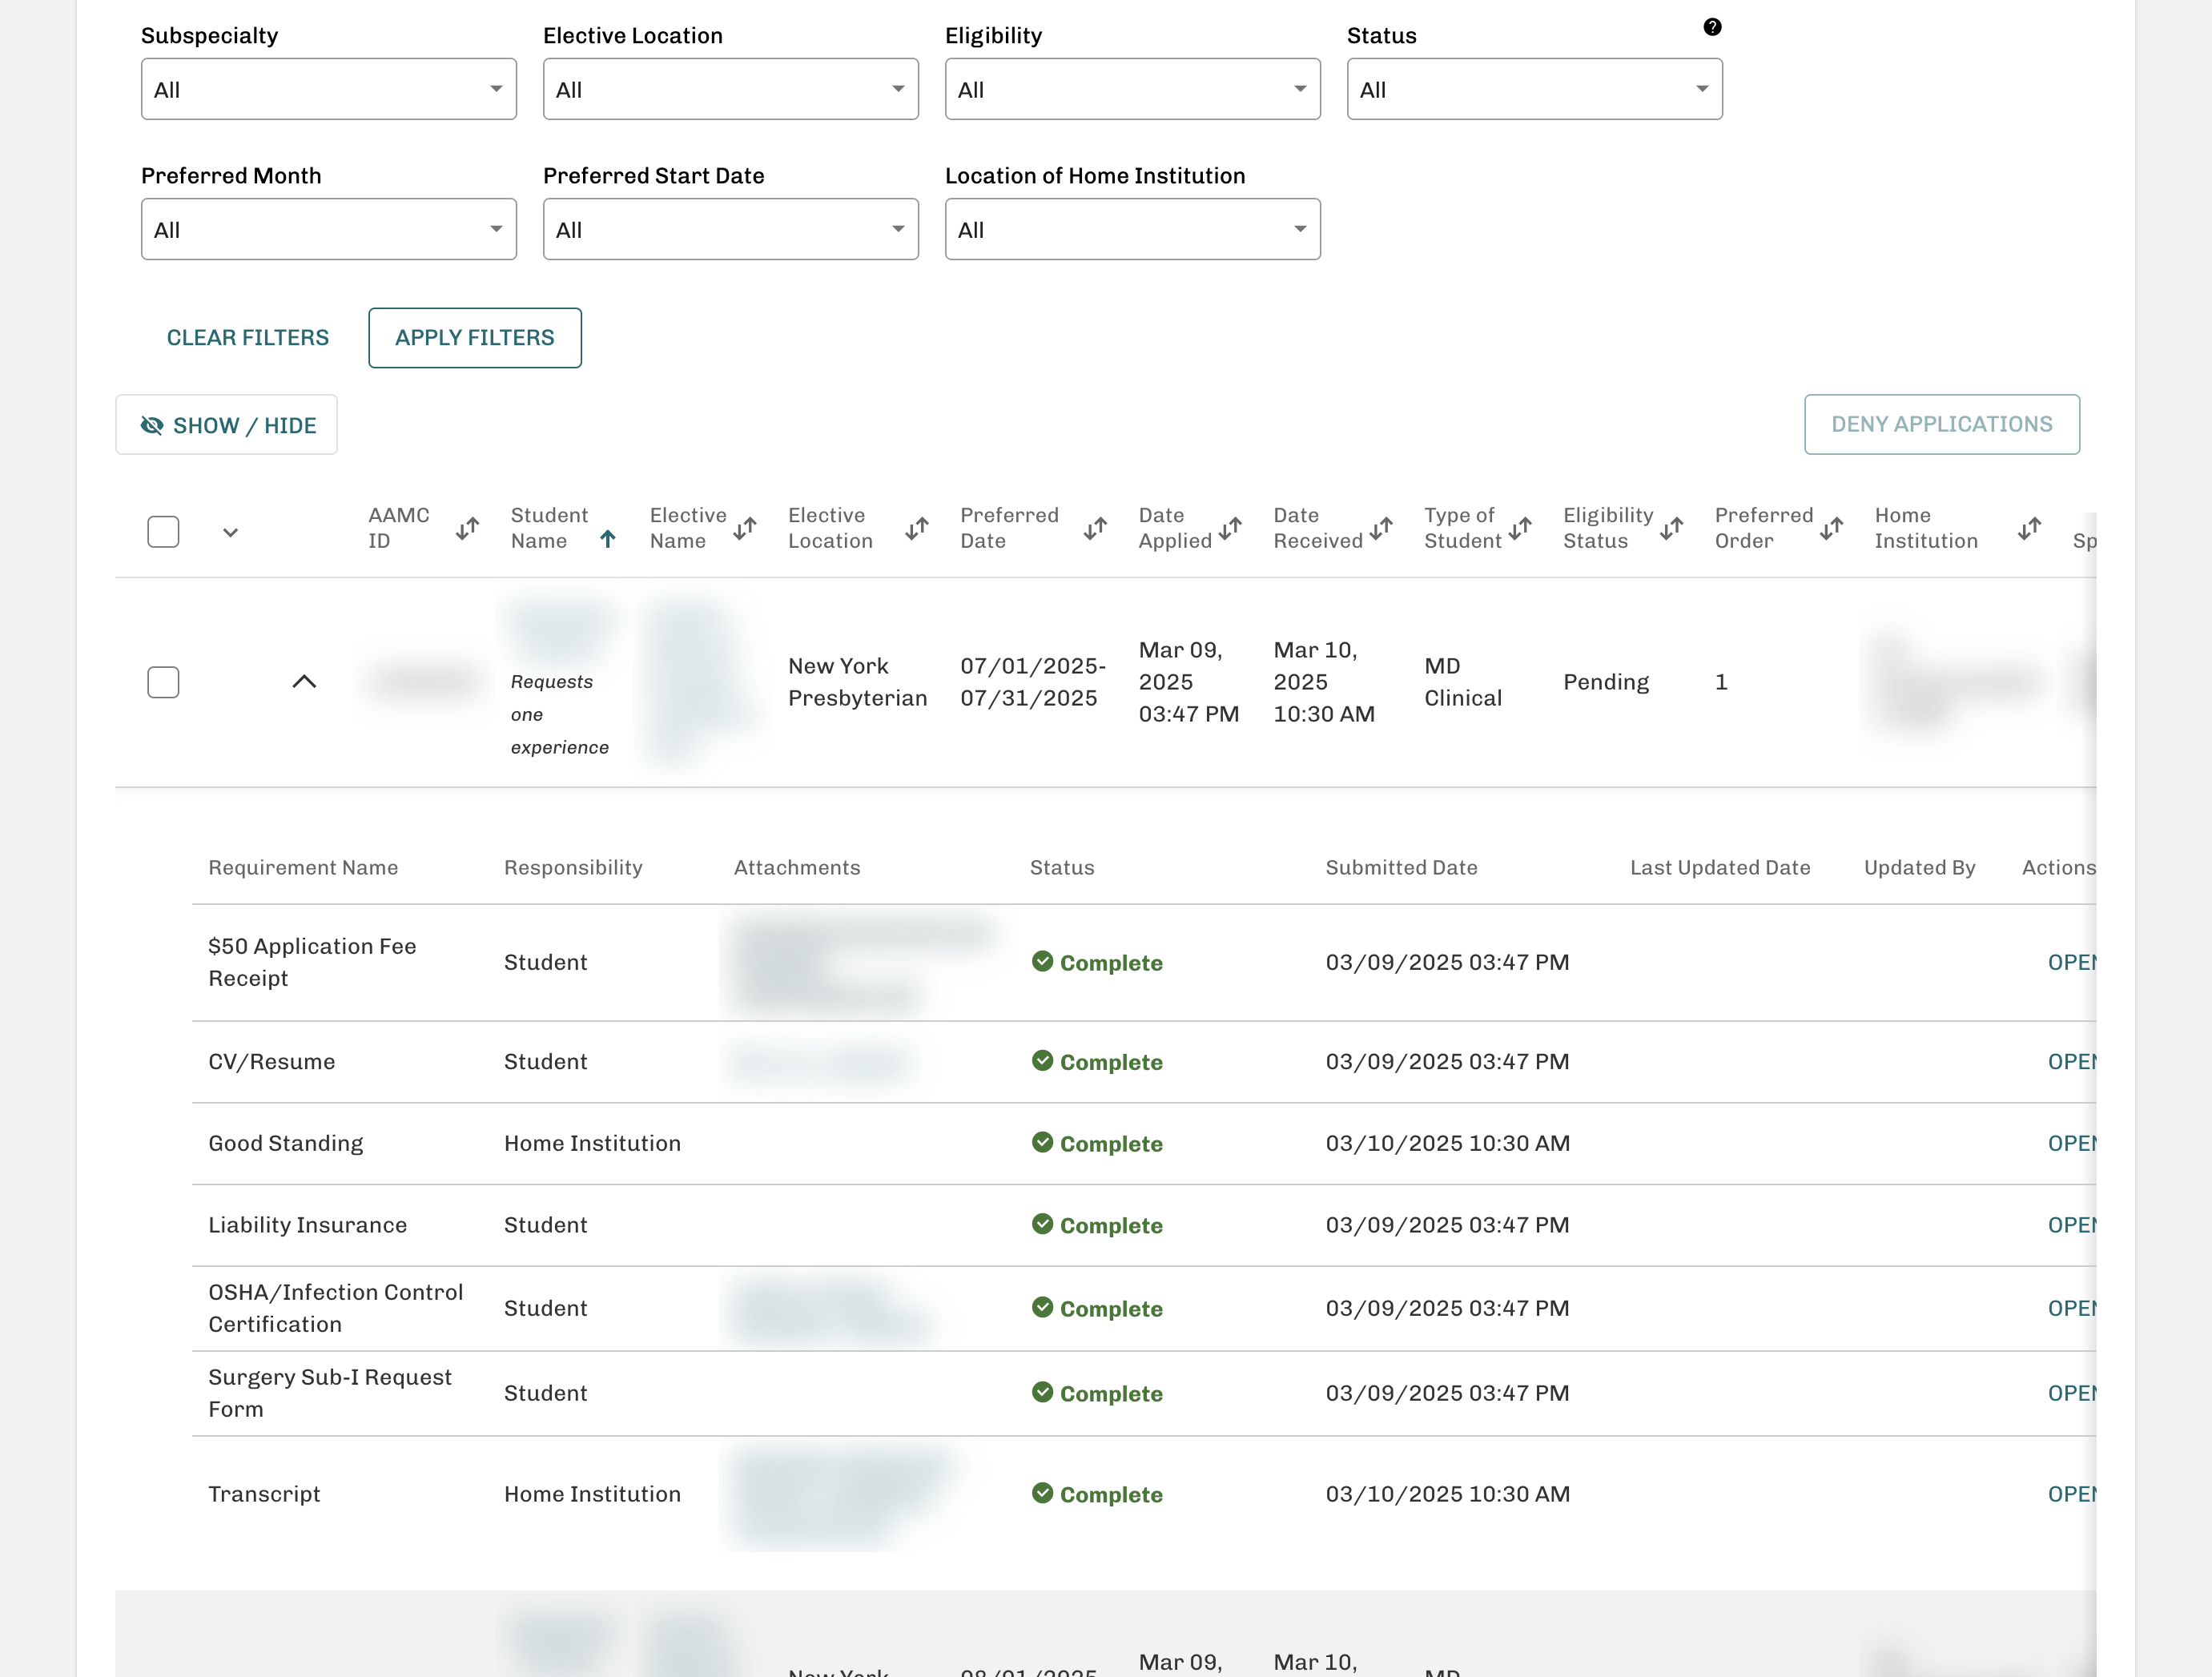The image size is (2212, 1677).
Task: Sort by Date Received column
Action: pos(1381,528)
